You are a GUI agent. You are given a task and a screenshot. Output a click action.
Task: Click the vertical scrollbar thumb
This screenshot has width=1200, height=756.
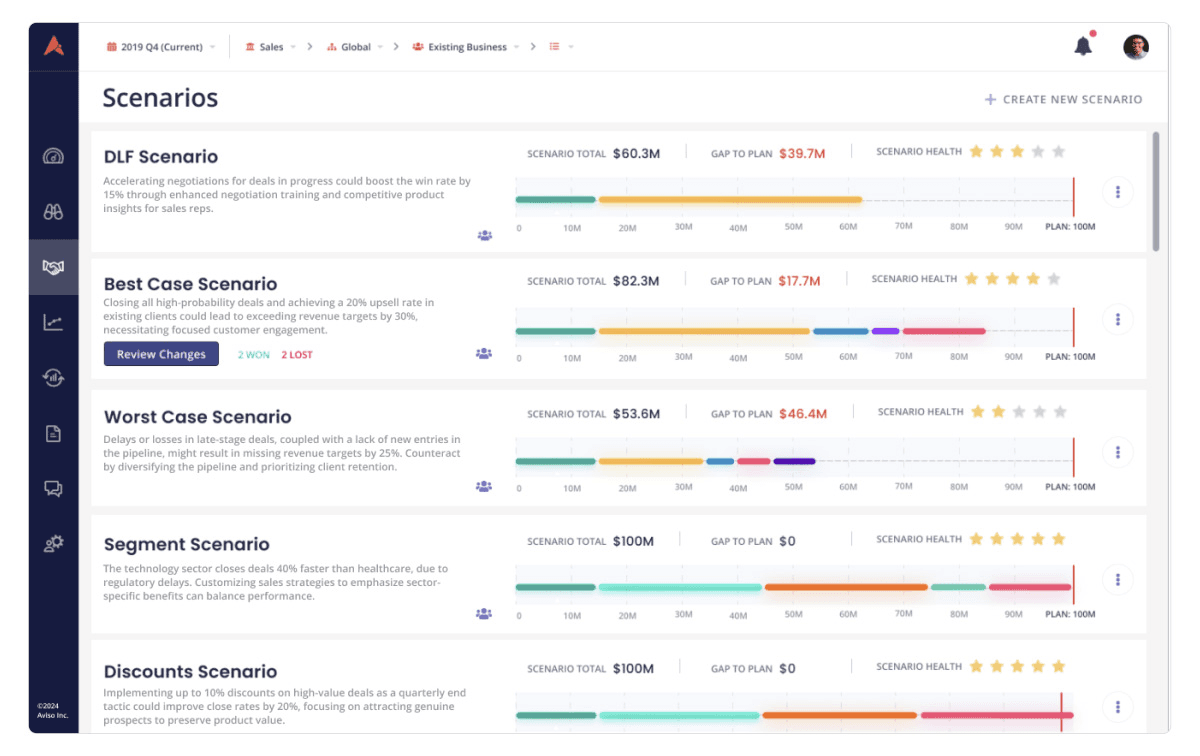pos(1157,191)
